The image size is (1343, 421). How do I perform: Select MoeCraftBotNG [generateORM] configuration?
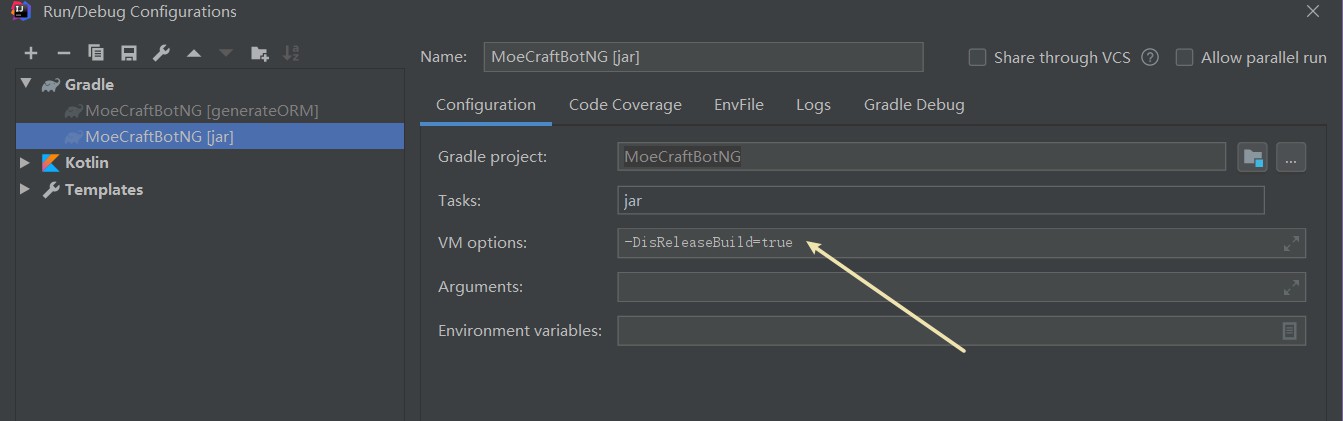coord(201,111)
